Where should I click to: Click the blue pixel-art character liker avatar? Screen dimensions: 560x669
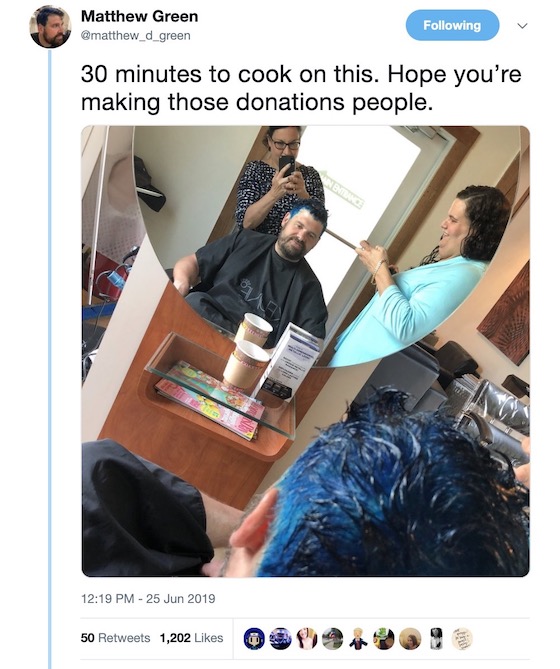pos(254,639)
